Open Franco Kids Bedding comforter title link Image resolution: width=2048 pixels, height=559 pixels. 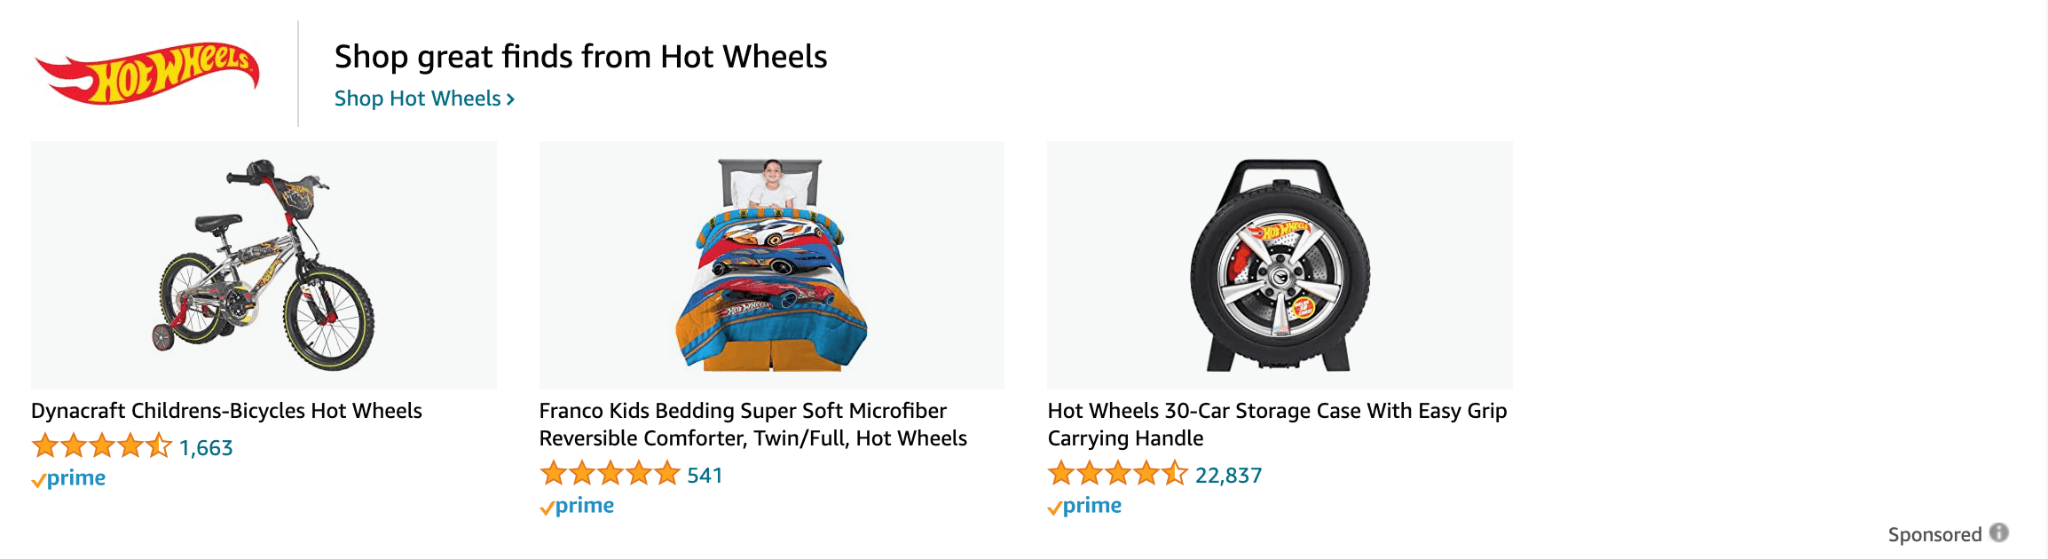pyautogui.click(x=753, y=424)
